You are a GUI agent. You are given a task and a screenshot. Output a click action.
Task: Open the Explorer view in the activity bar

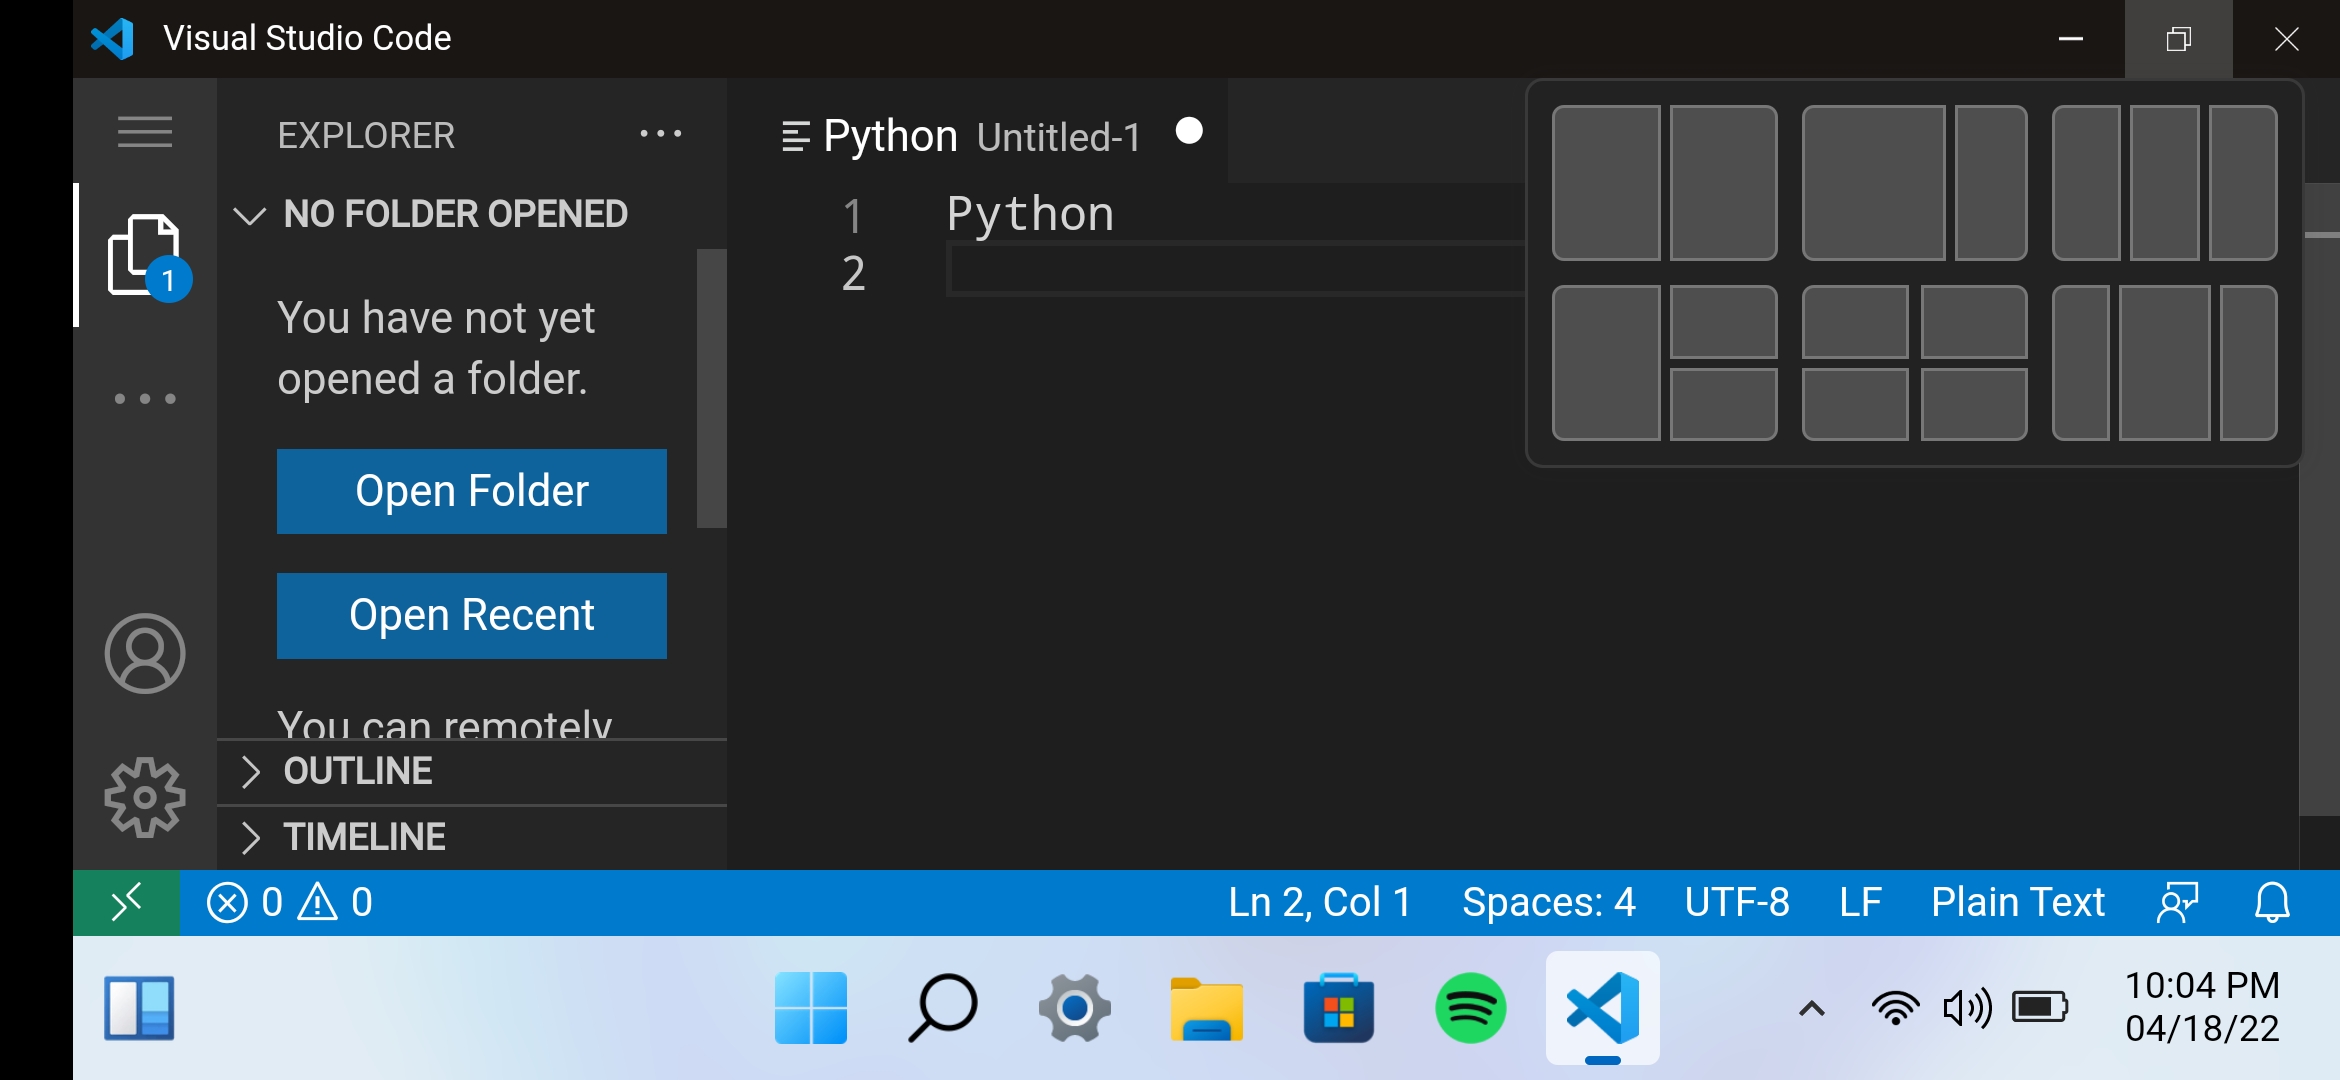(144, 255)
